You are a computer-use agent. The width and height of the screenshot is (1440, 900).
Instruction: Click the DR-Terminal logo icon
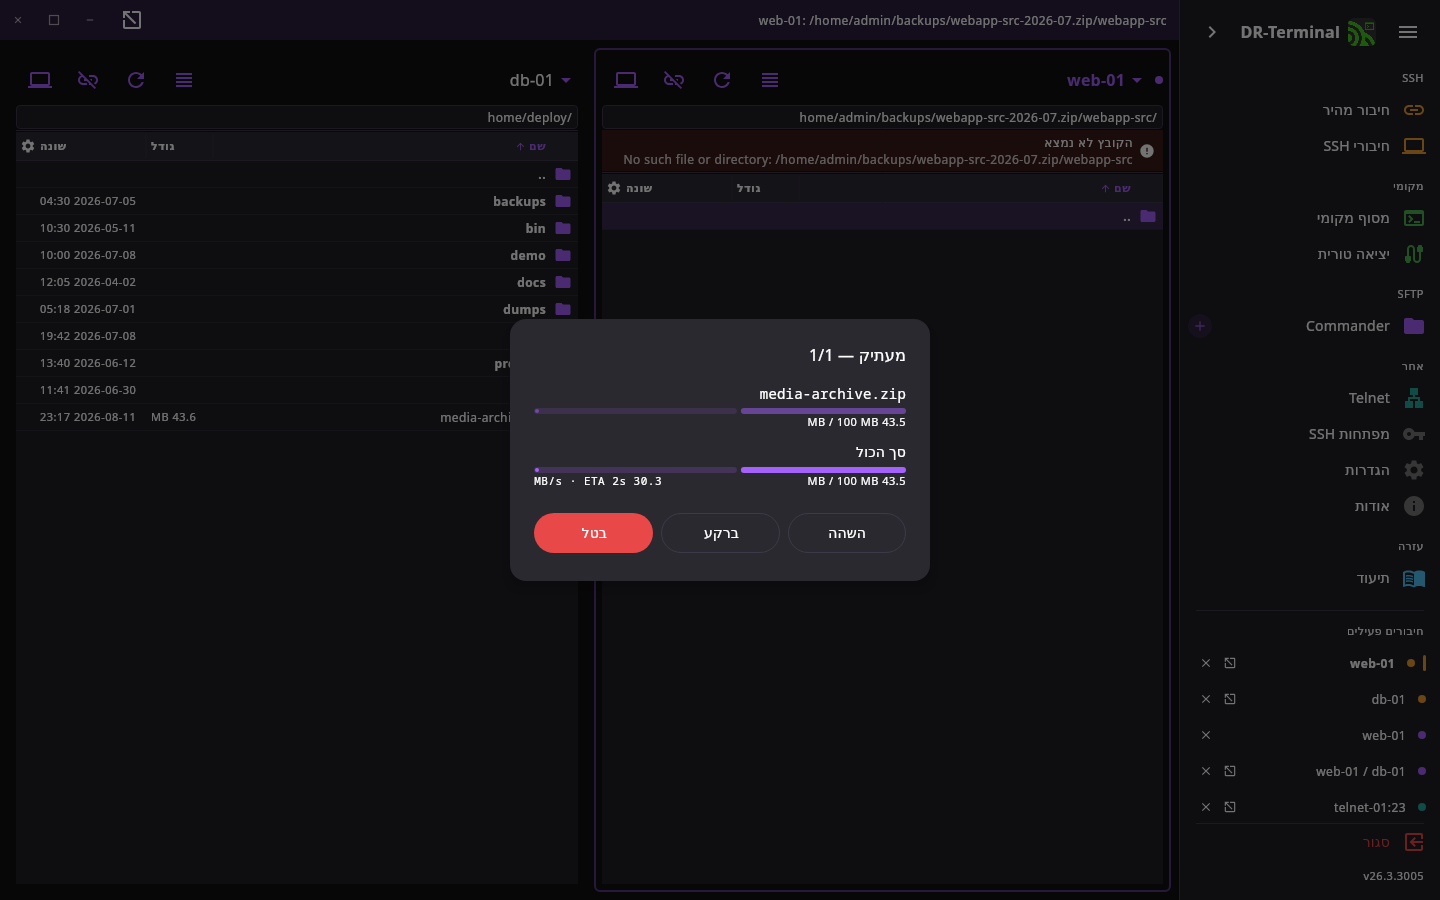point(1361,33)
